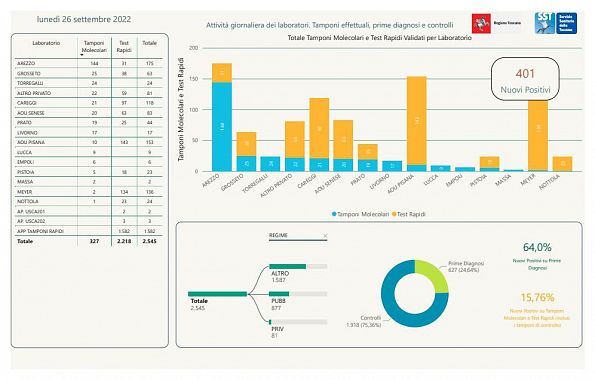
Task: Click the Test Rapidi legend dot
Action: pos(394,214)
